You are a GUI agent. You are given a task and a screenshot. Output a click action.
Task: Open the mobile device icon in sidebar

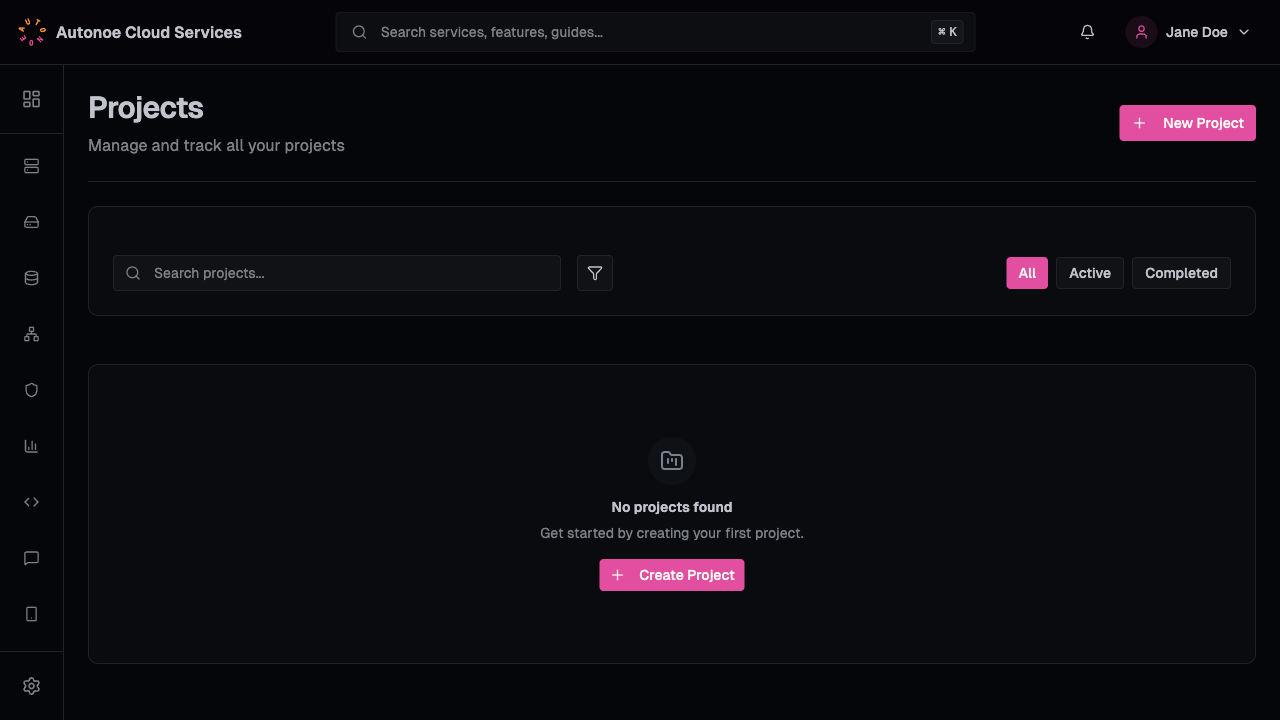coord(31,614)
